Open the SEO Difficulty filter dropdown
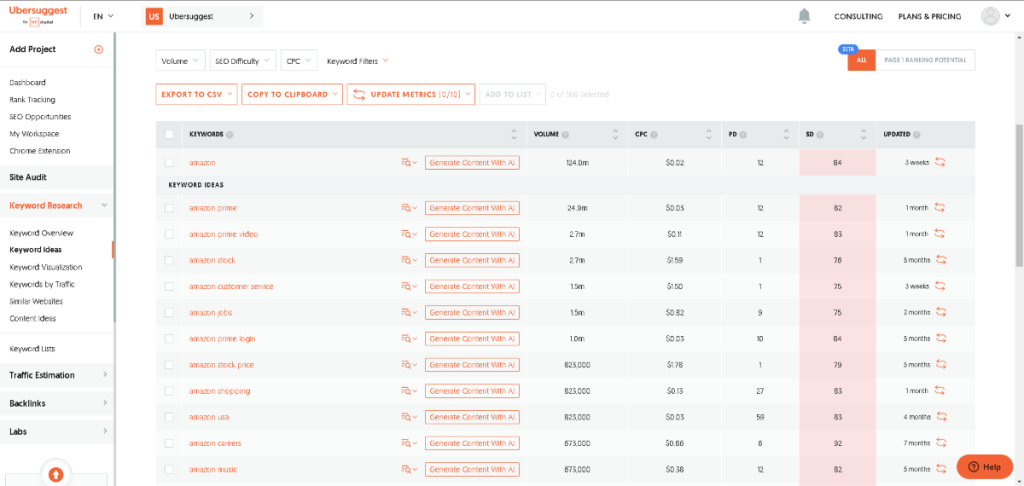This screenshot has height=486, width=1024. [x=243, y=61]
